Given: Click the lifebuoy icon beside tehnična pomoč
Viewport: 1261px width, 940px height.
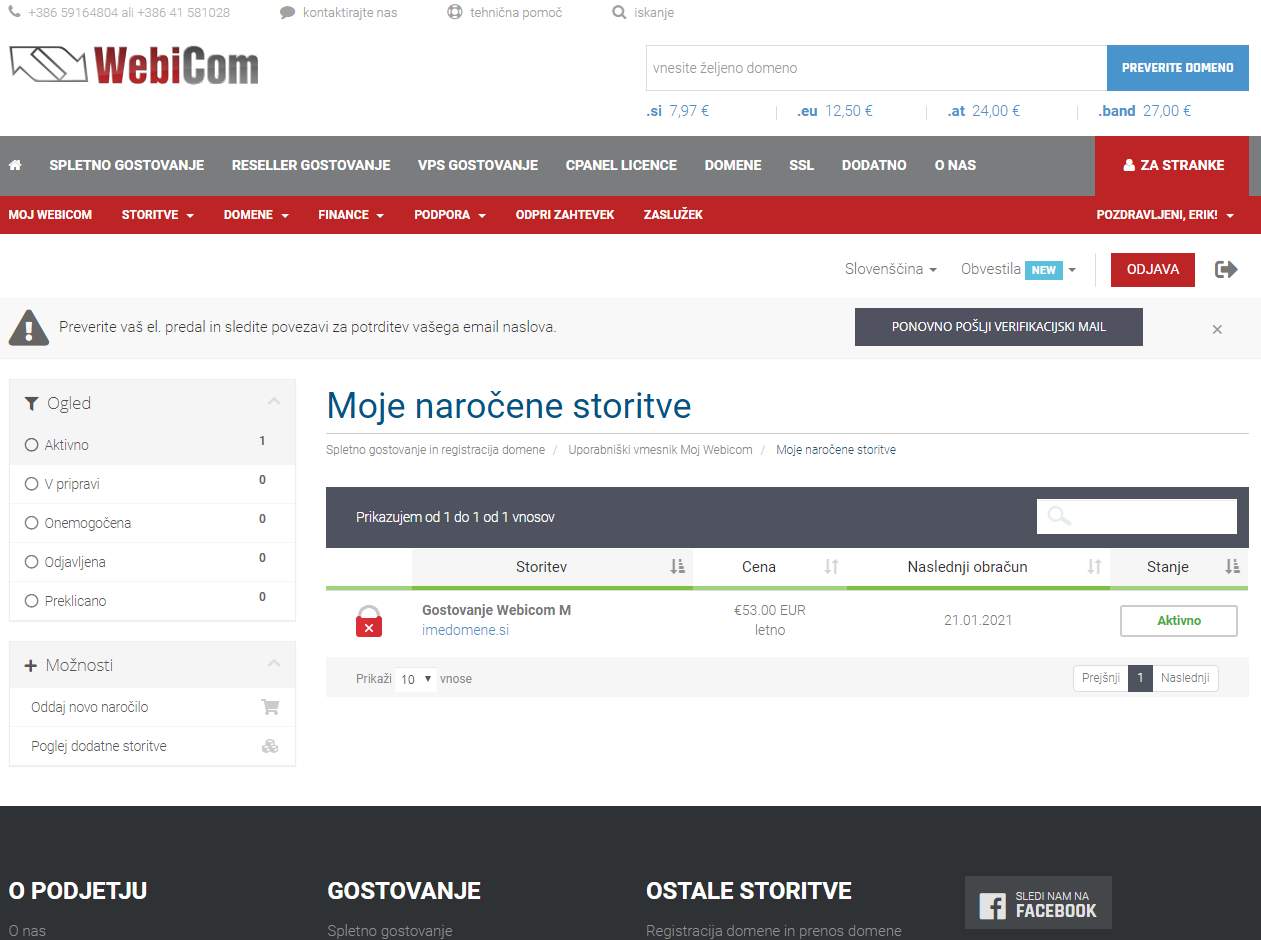Looking at the screenshot, I should coord(455,13).
